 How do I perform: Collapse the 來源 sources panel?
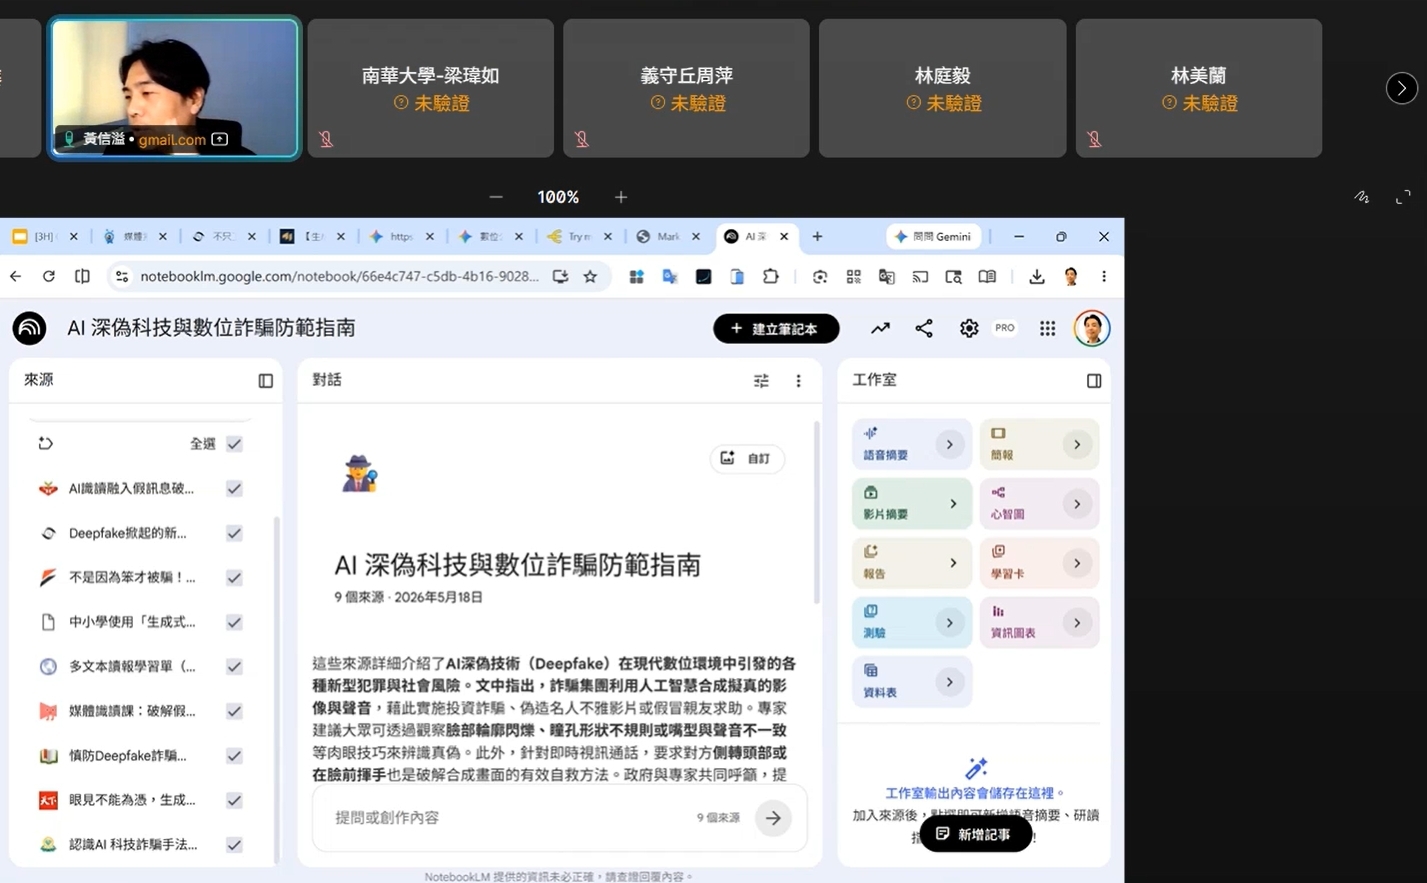(x=265, y=381)
